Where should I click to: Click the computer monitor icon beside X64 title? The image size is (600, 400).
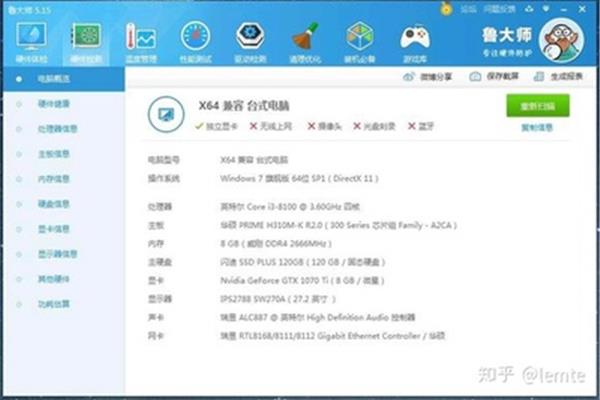point(166,114)
